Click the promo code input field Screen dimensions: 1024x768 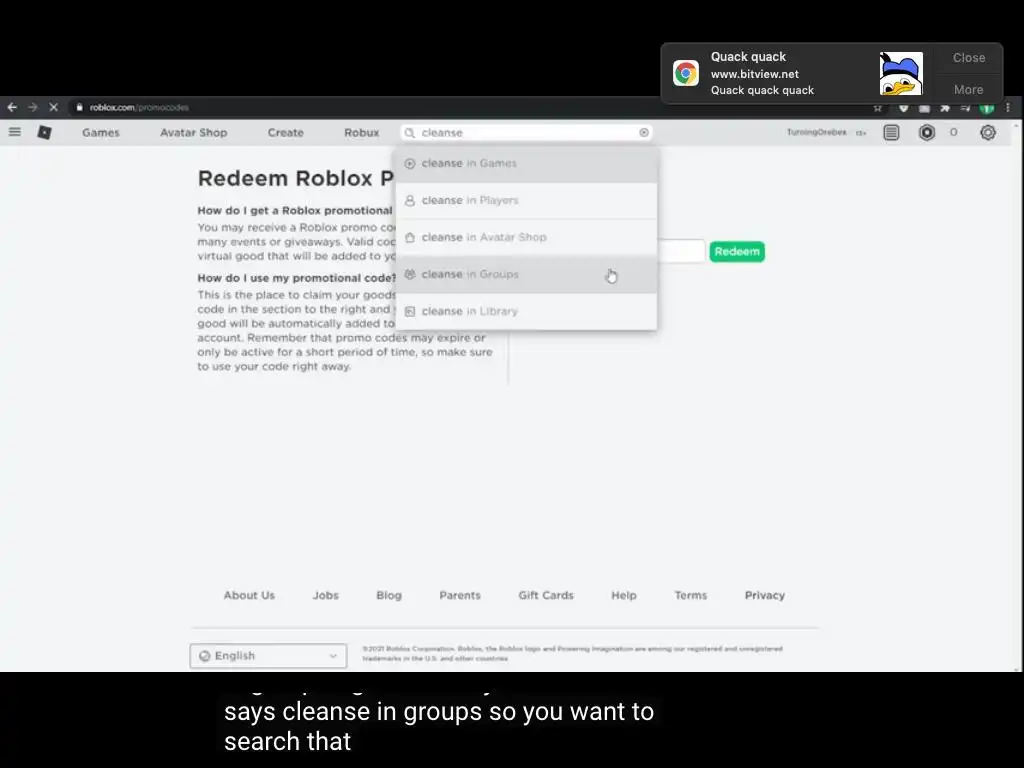pyautogui.click(x=681, y=251)
